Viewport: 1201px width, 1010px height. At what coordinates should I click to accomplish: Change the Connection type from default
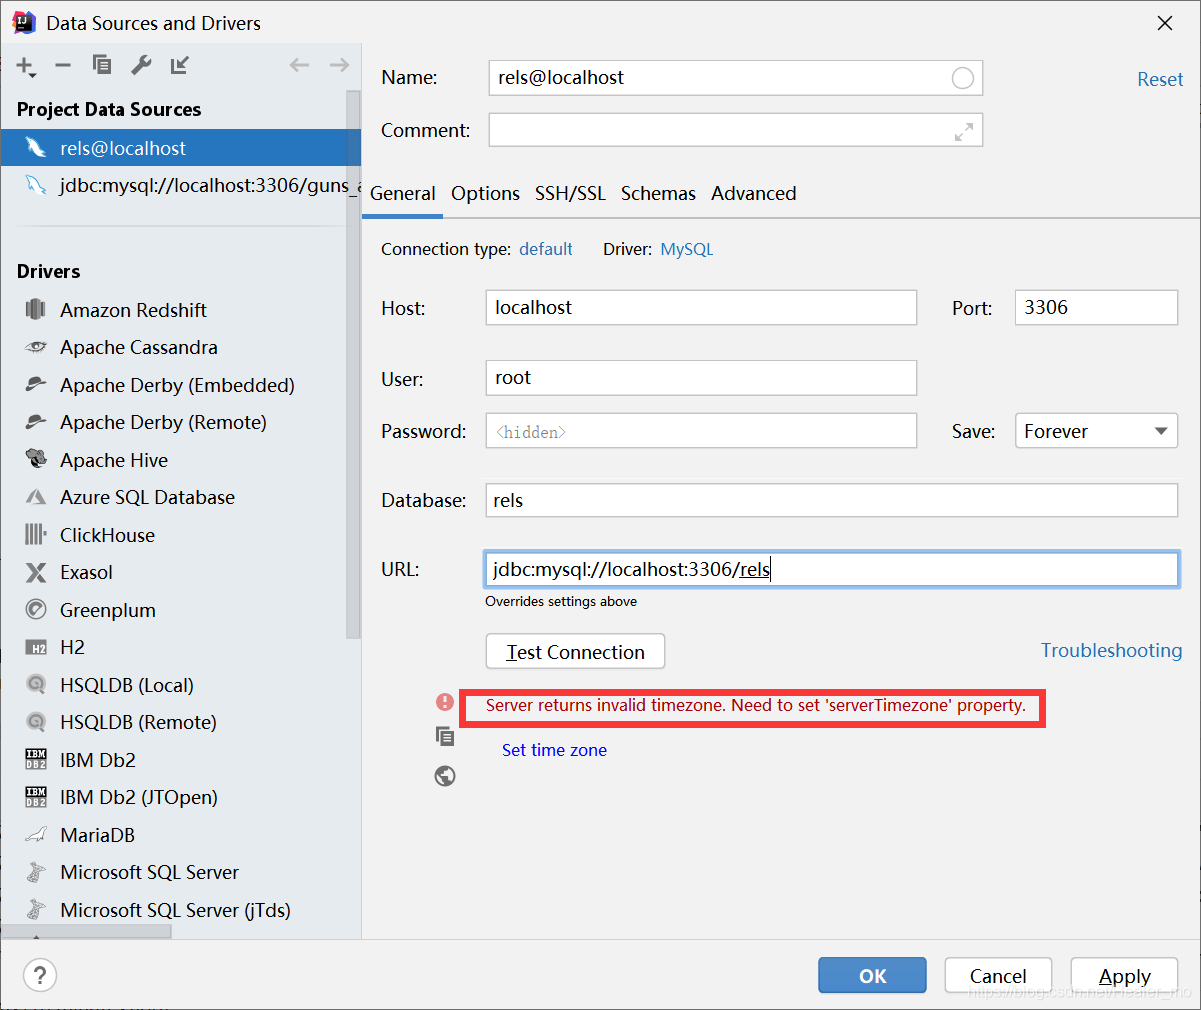[546, 249]
